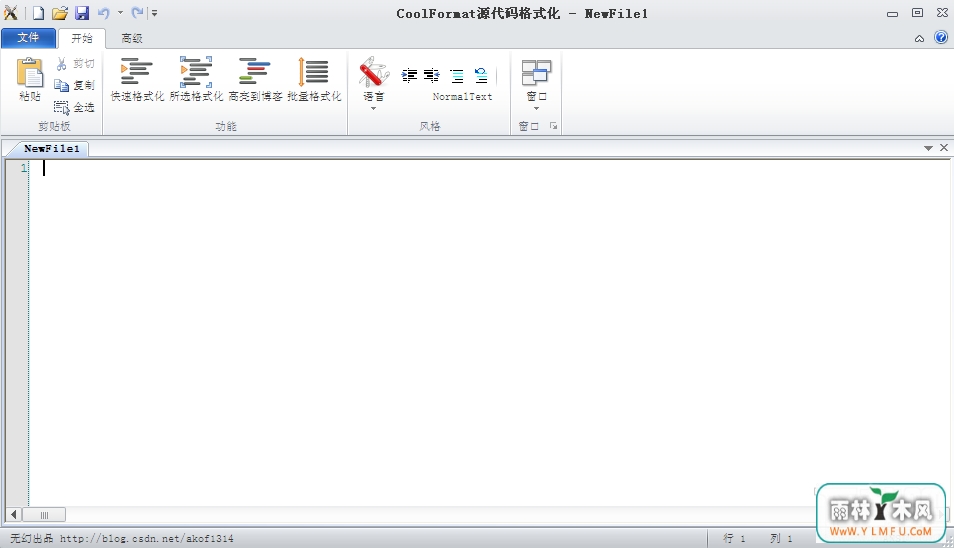The image size is (954, 548).
Task: Click the cyan indent lines icon
Action: tap(456, 75)
